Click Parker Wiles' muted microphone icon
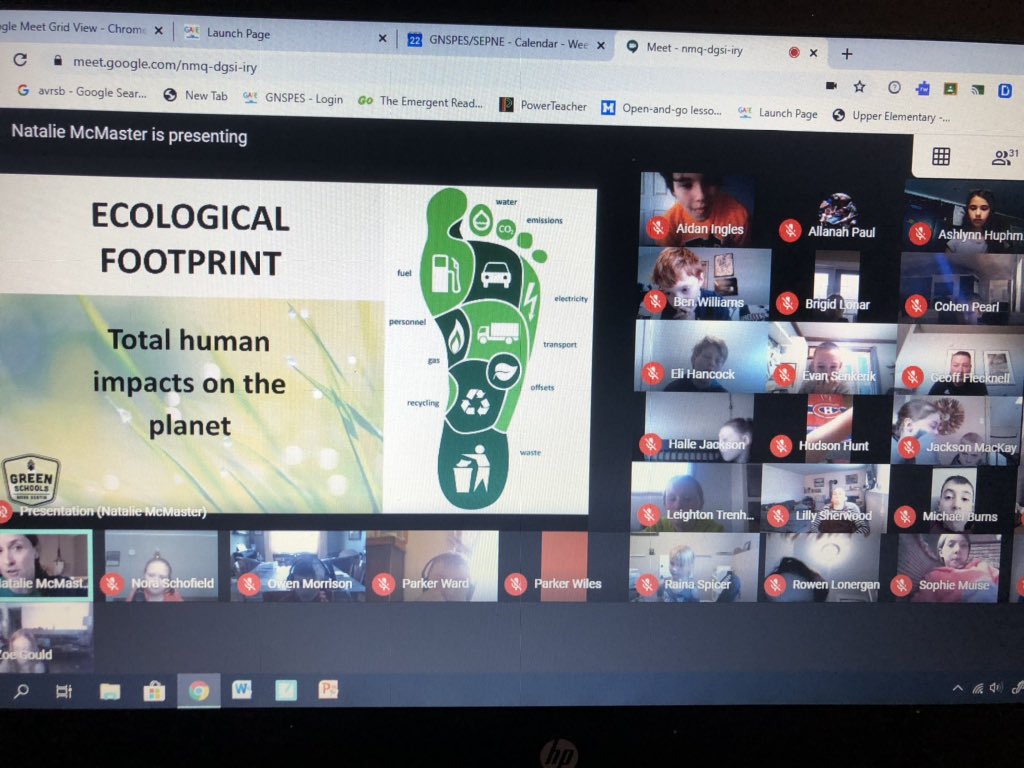This screenshot has height=768, width=1024. click(516, 584)
